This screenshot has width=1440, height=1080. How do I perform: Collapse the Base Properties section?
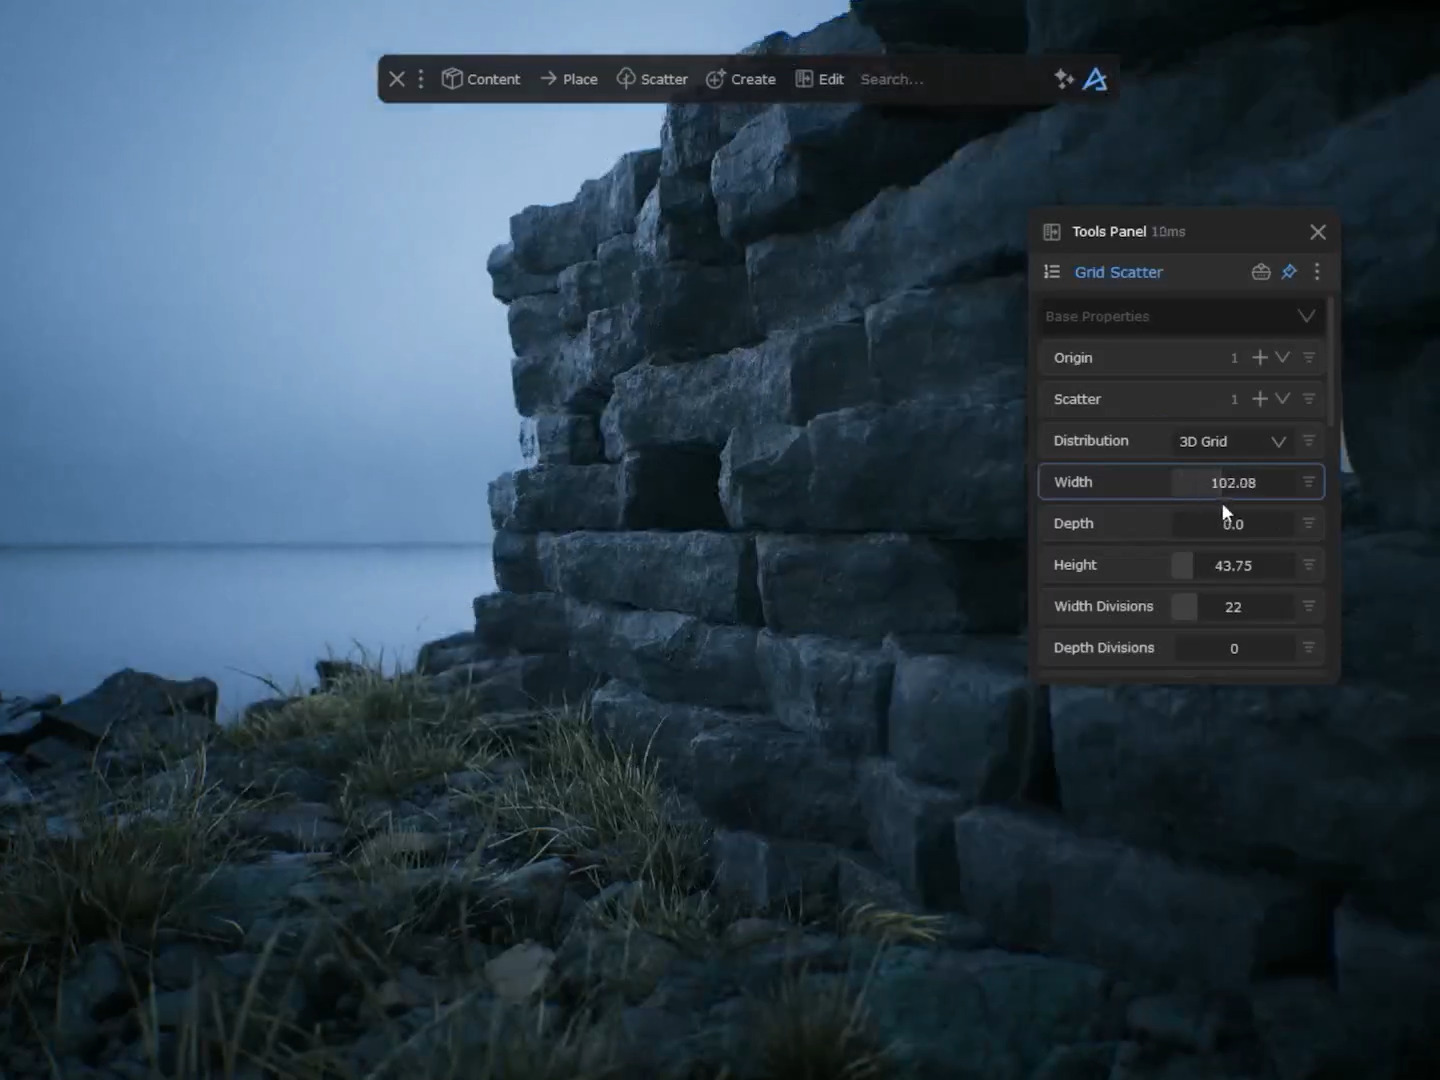(x=1306, y=316)
